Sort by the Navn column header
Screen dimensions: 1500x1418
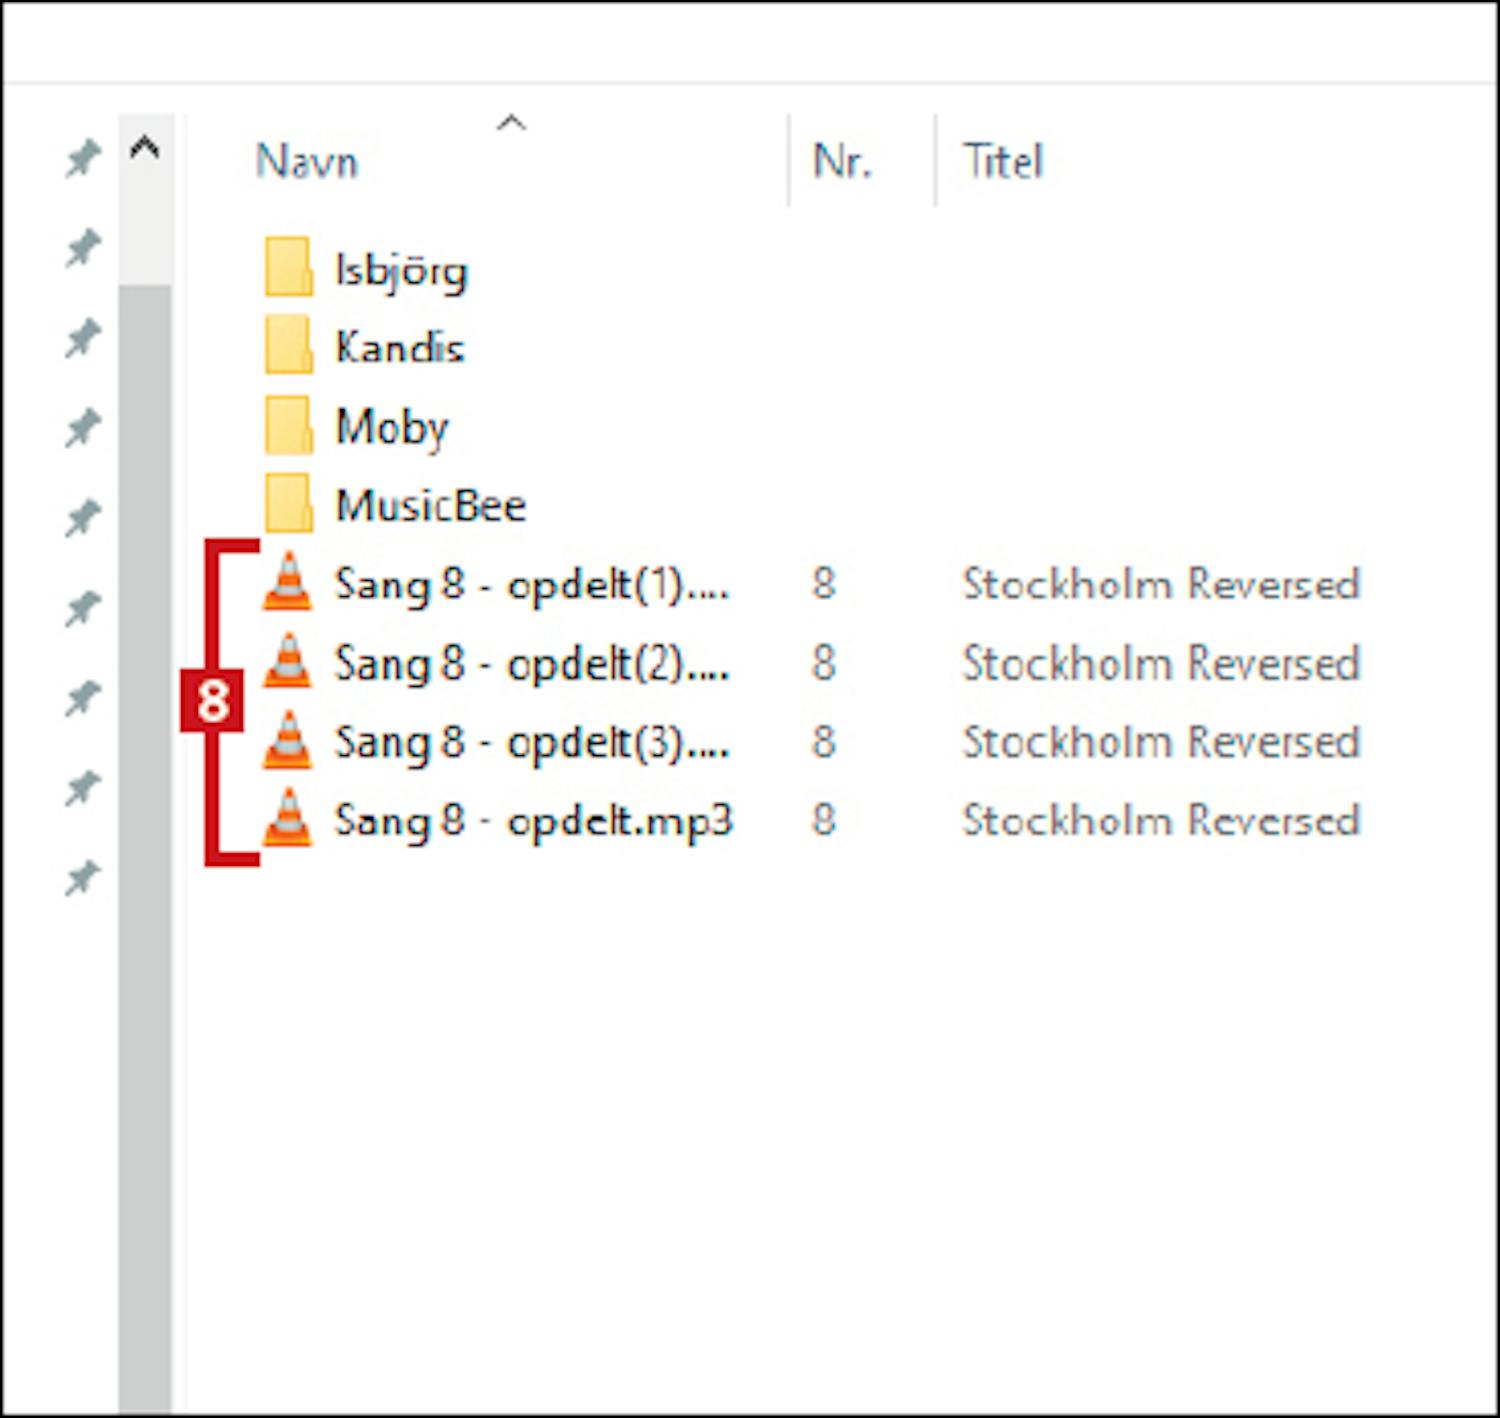pyautogui.click(x=307, y=162)
